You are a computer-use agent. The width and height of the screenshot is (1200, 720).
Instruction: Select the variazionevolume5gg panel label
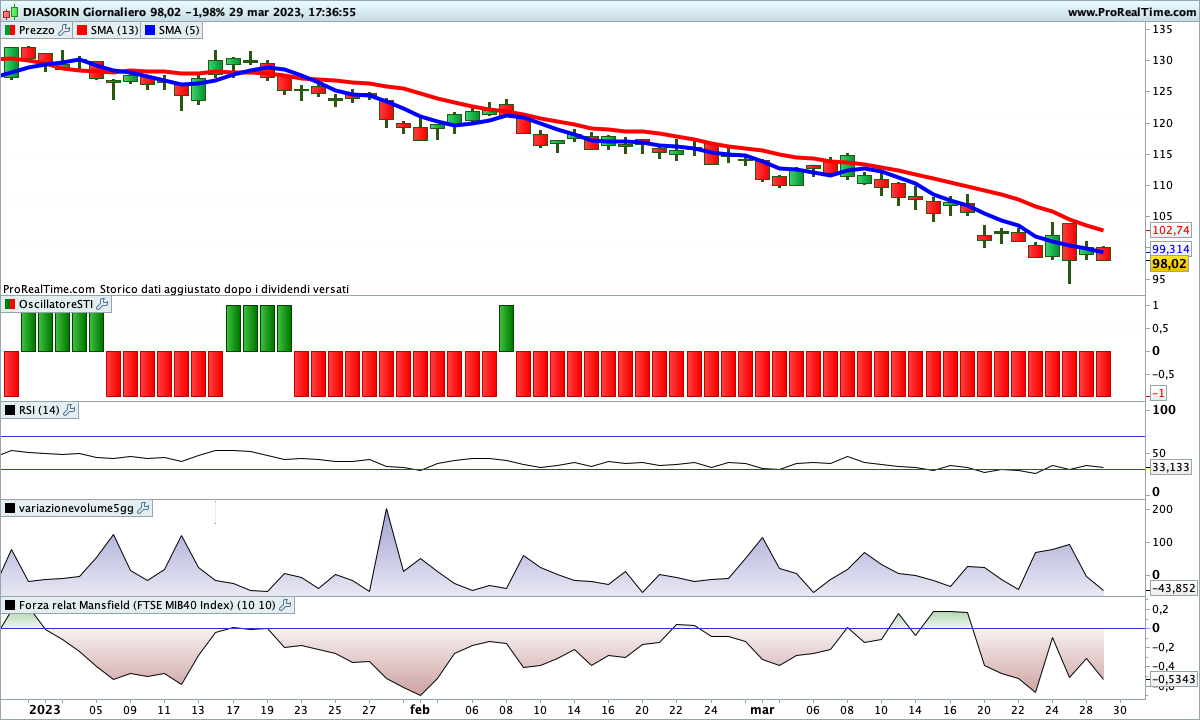77,508
